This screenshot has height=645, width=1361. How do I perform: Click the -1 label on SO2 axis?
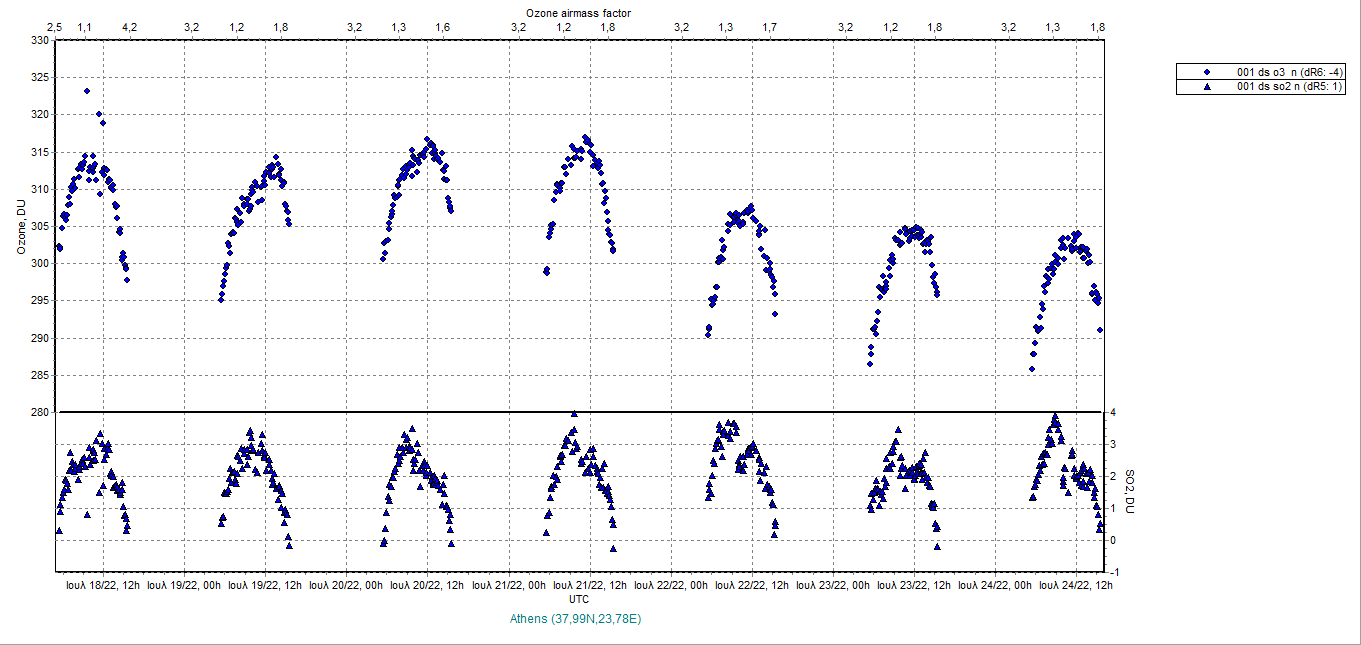1112,572
